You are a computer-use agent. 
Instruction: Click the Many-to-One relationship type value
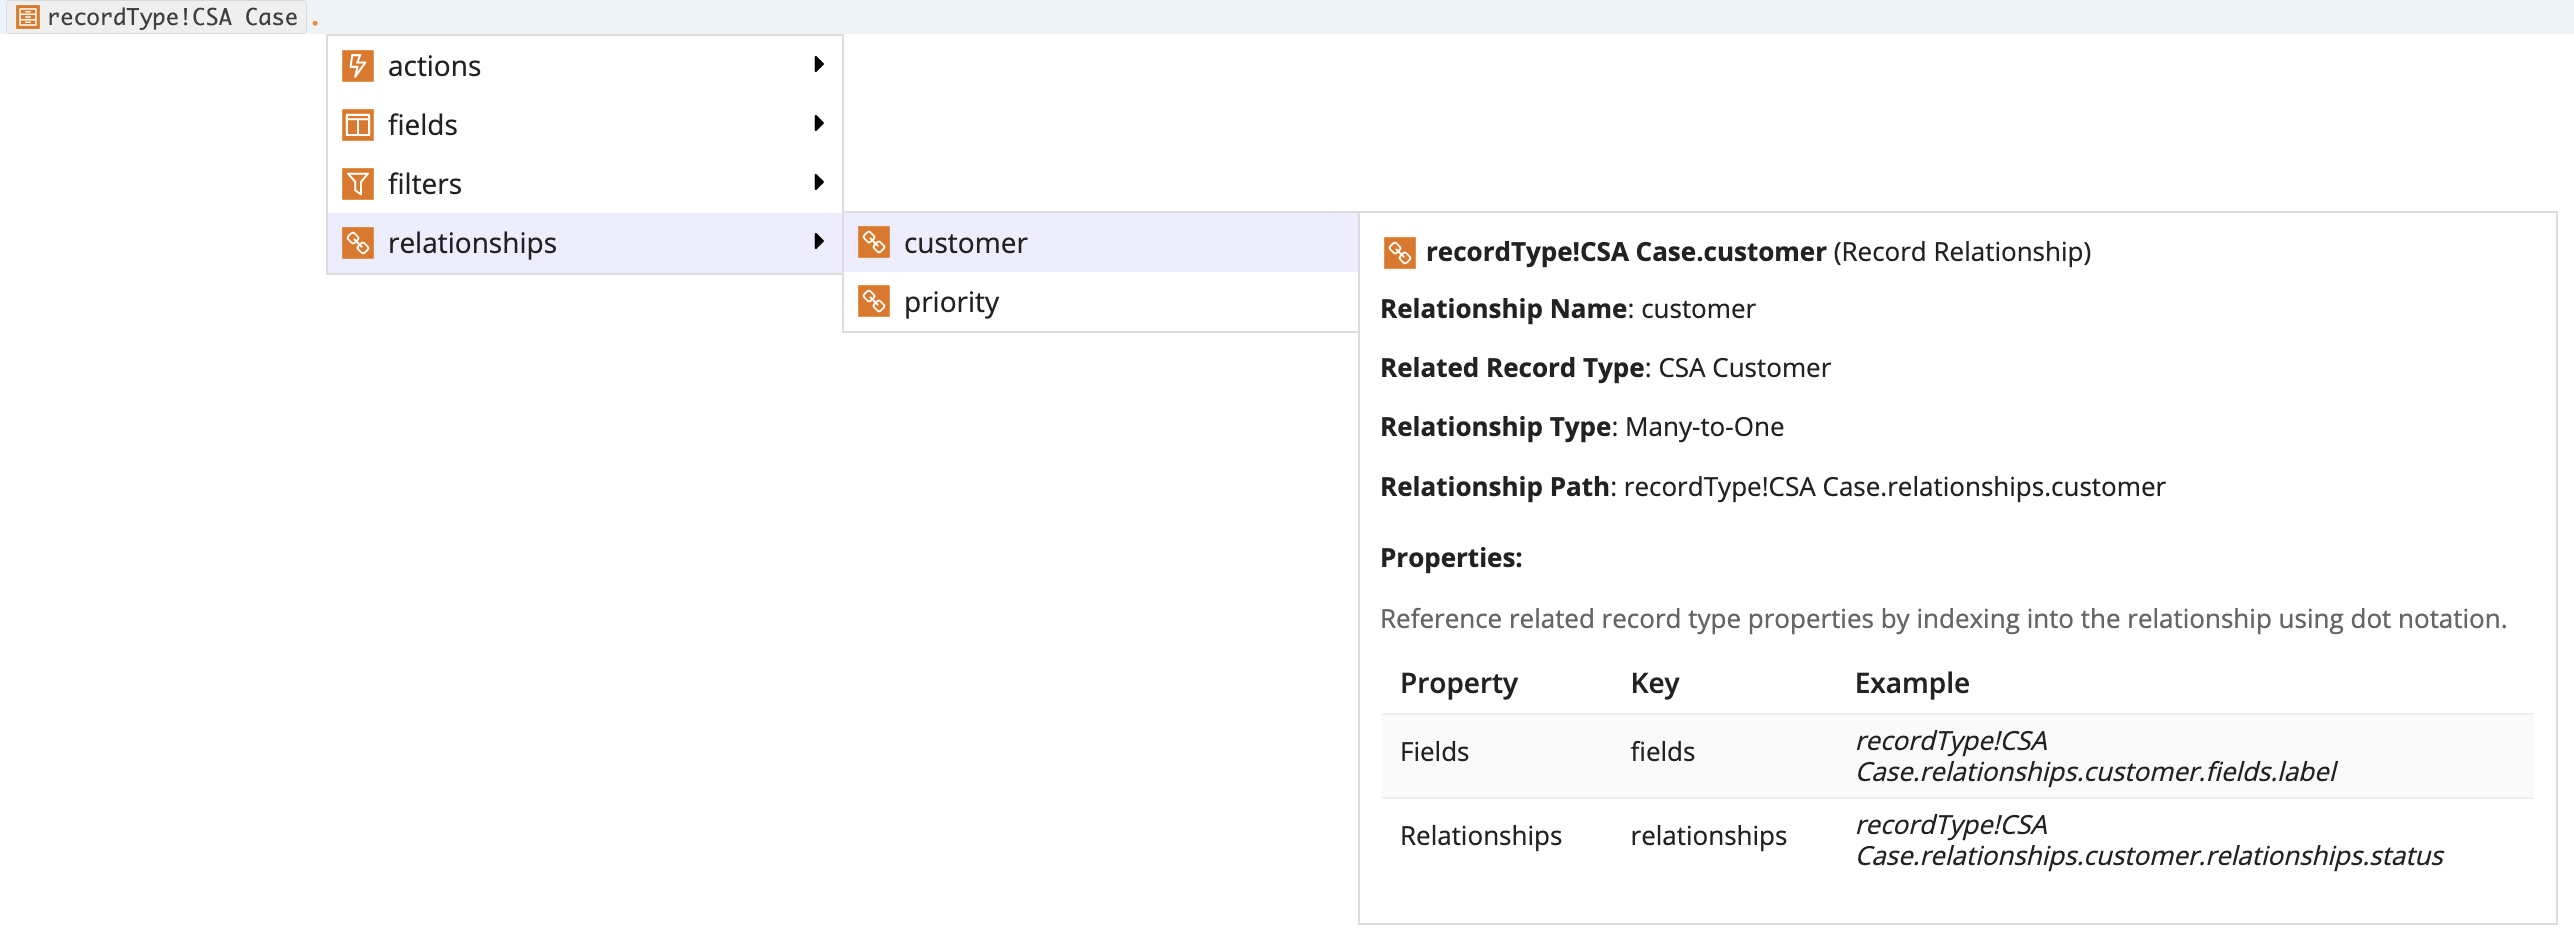pyautogui.click(x=1704, y=427)
